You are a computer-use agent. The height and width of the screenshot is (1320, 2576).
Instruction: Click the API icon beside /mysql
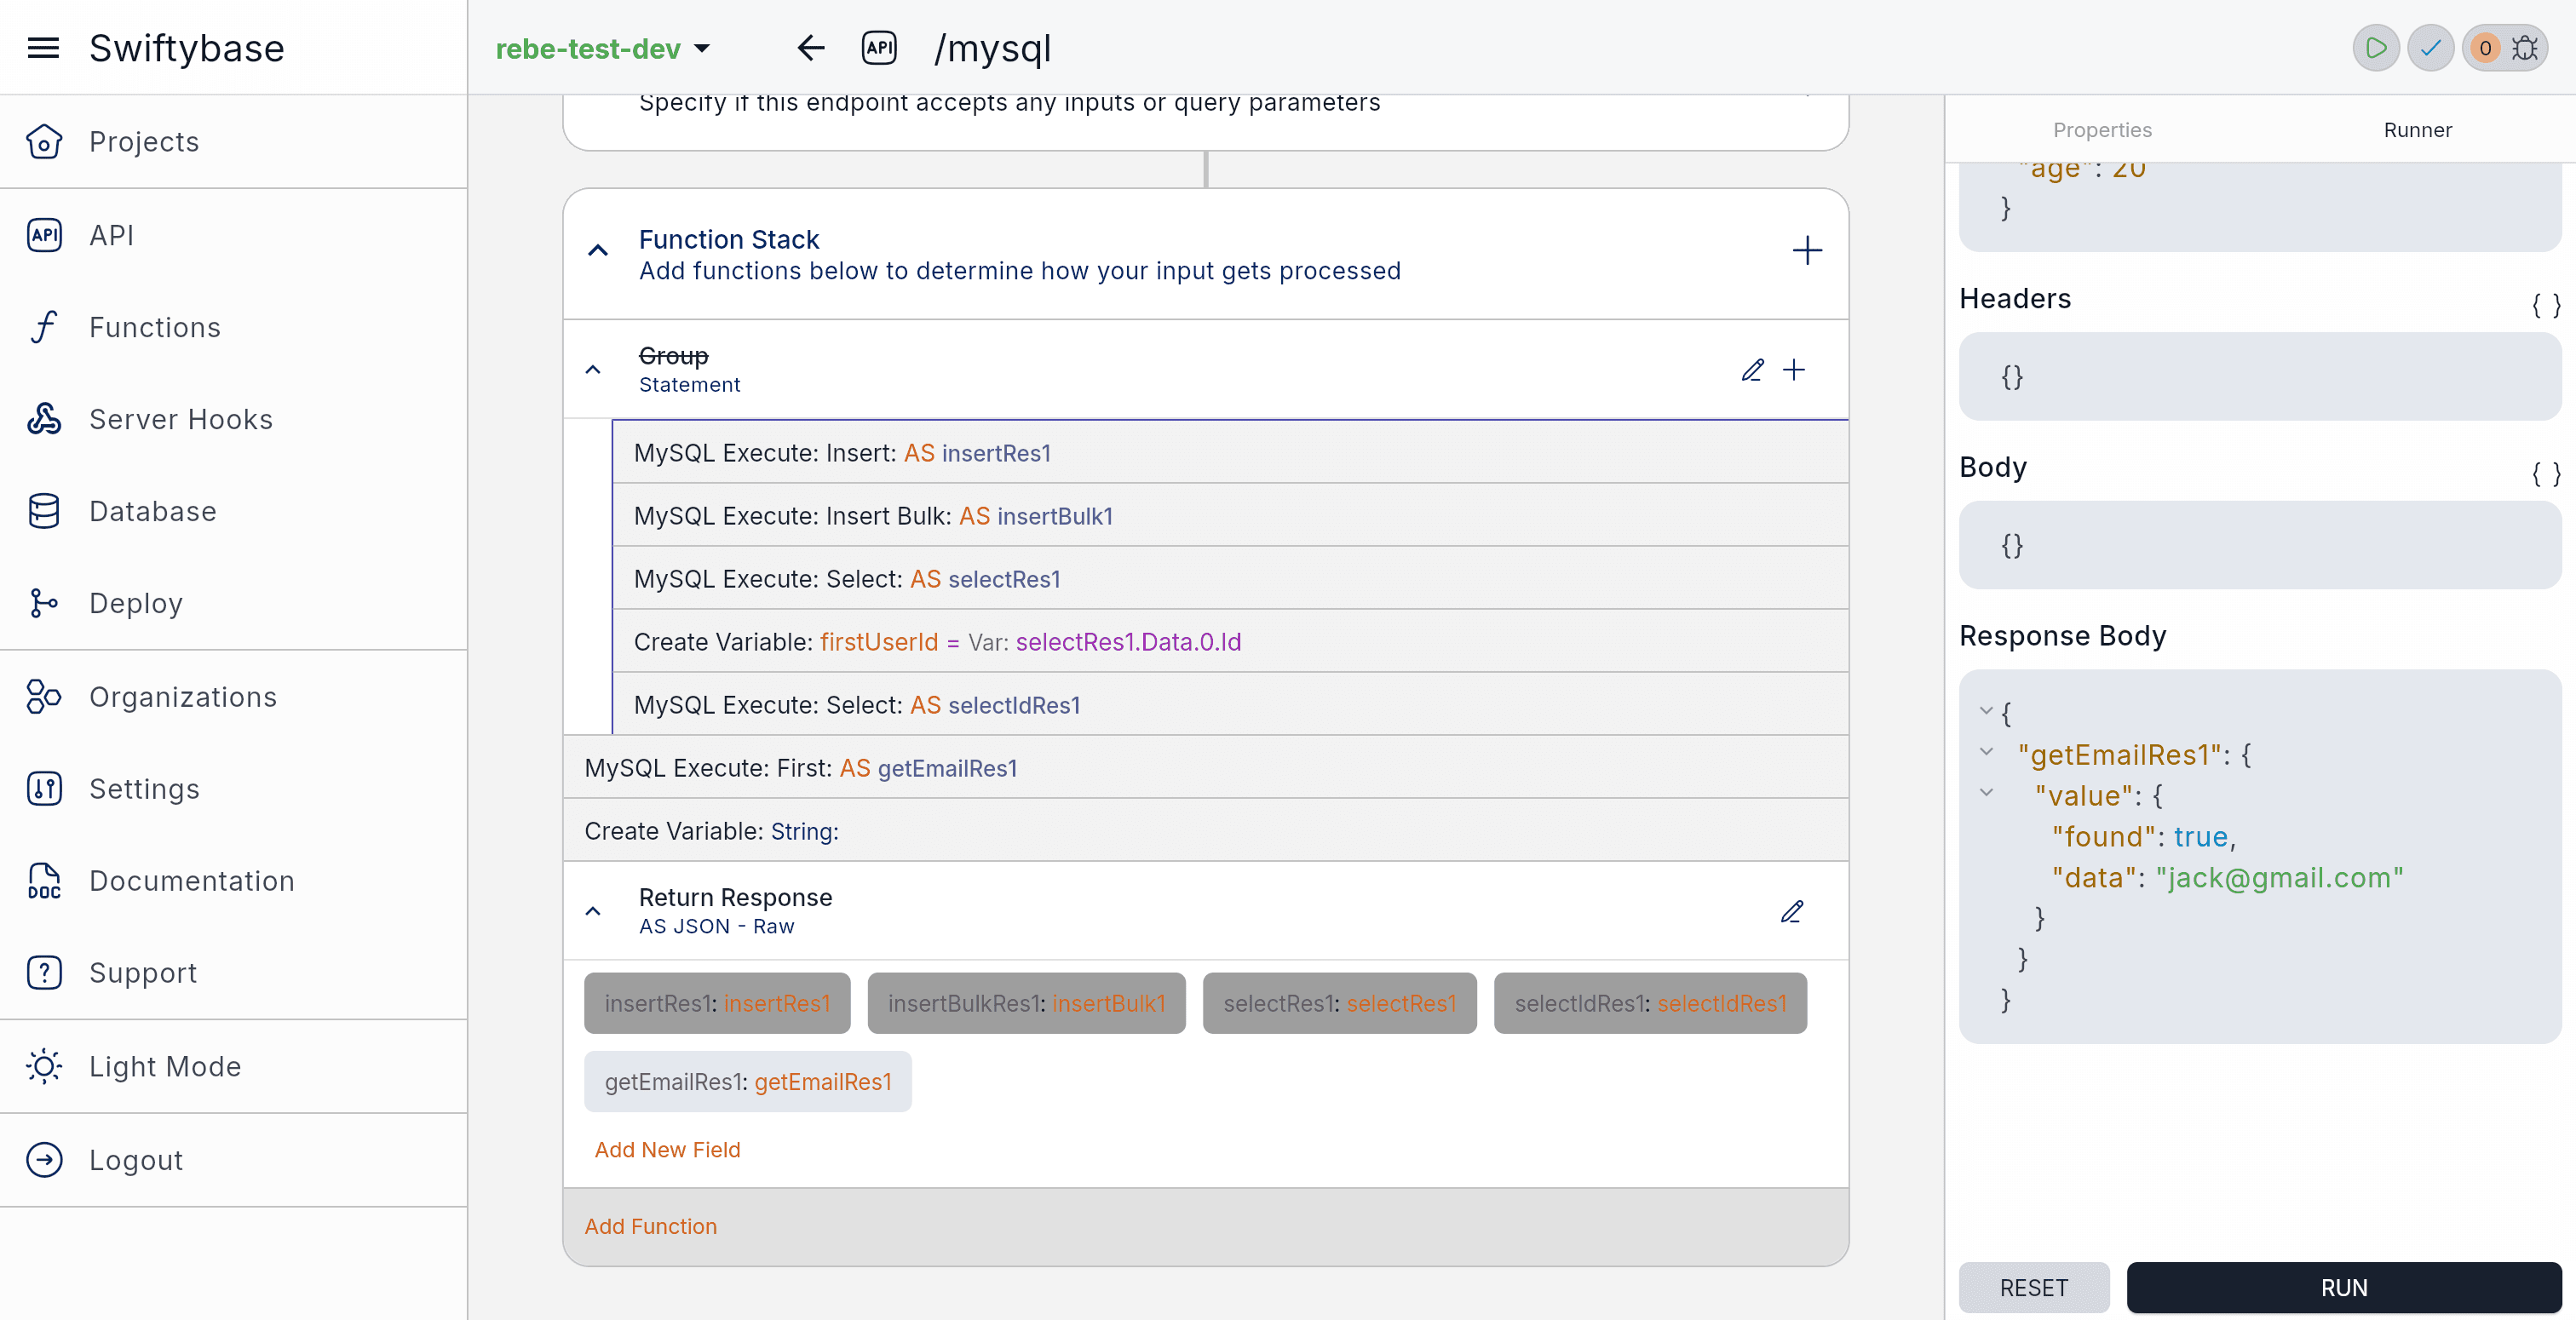879,48
